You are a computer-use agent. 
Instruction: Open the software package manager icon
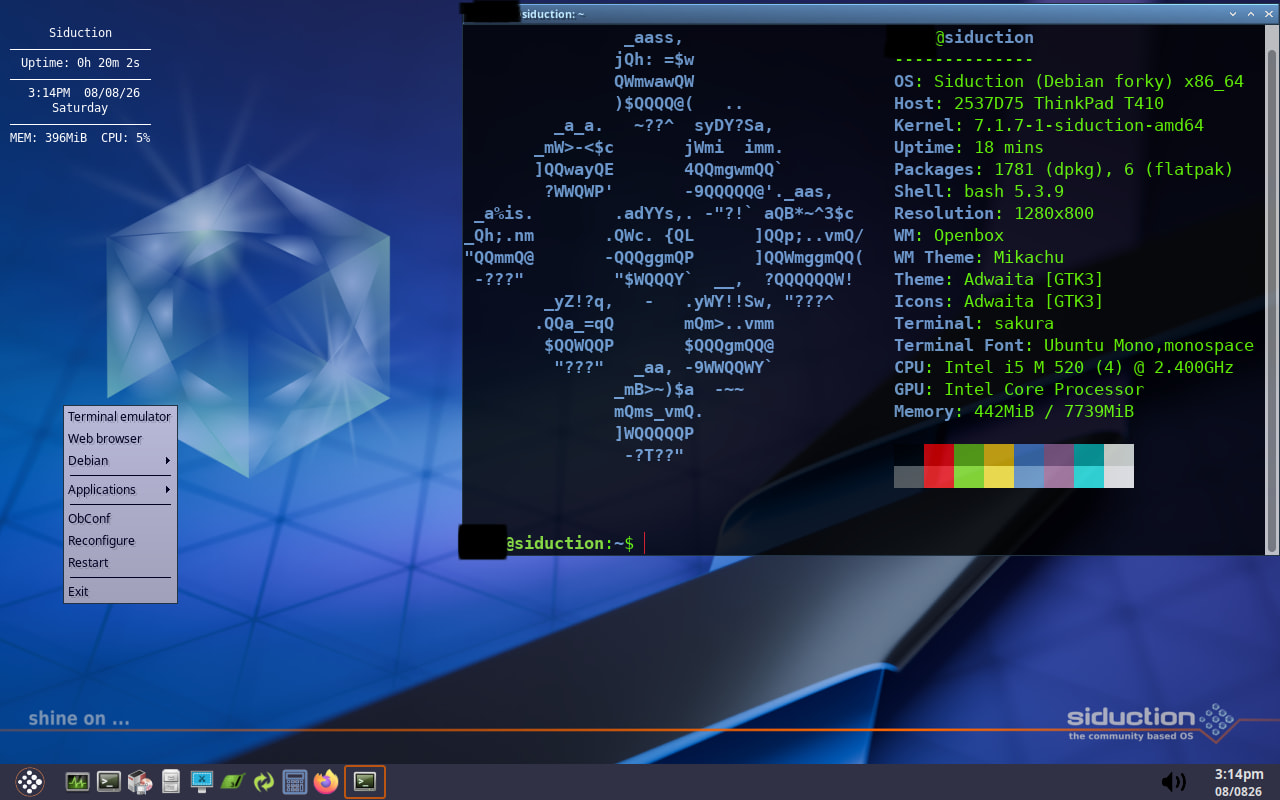click(x=140, y=782)
